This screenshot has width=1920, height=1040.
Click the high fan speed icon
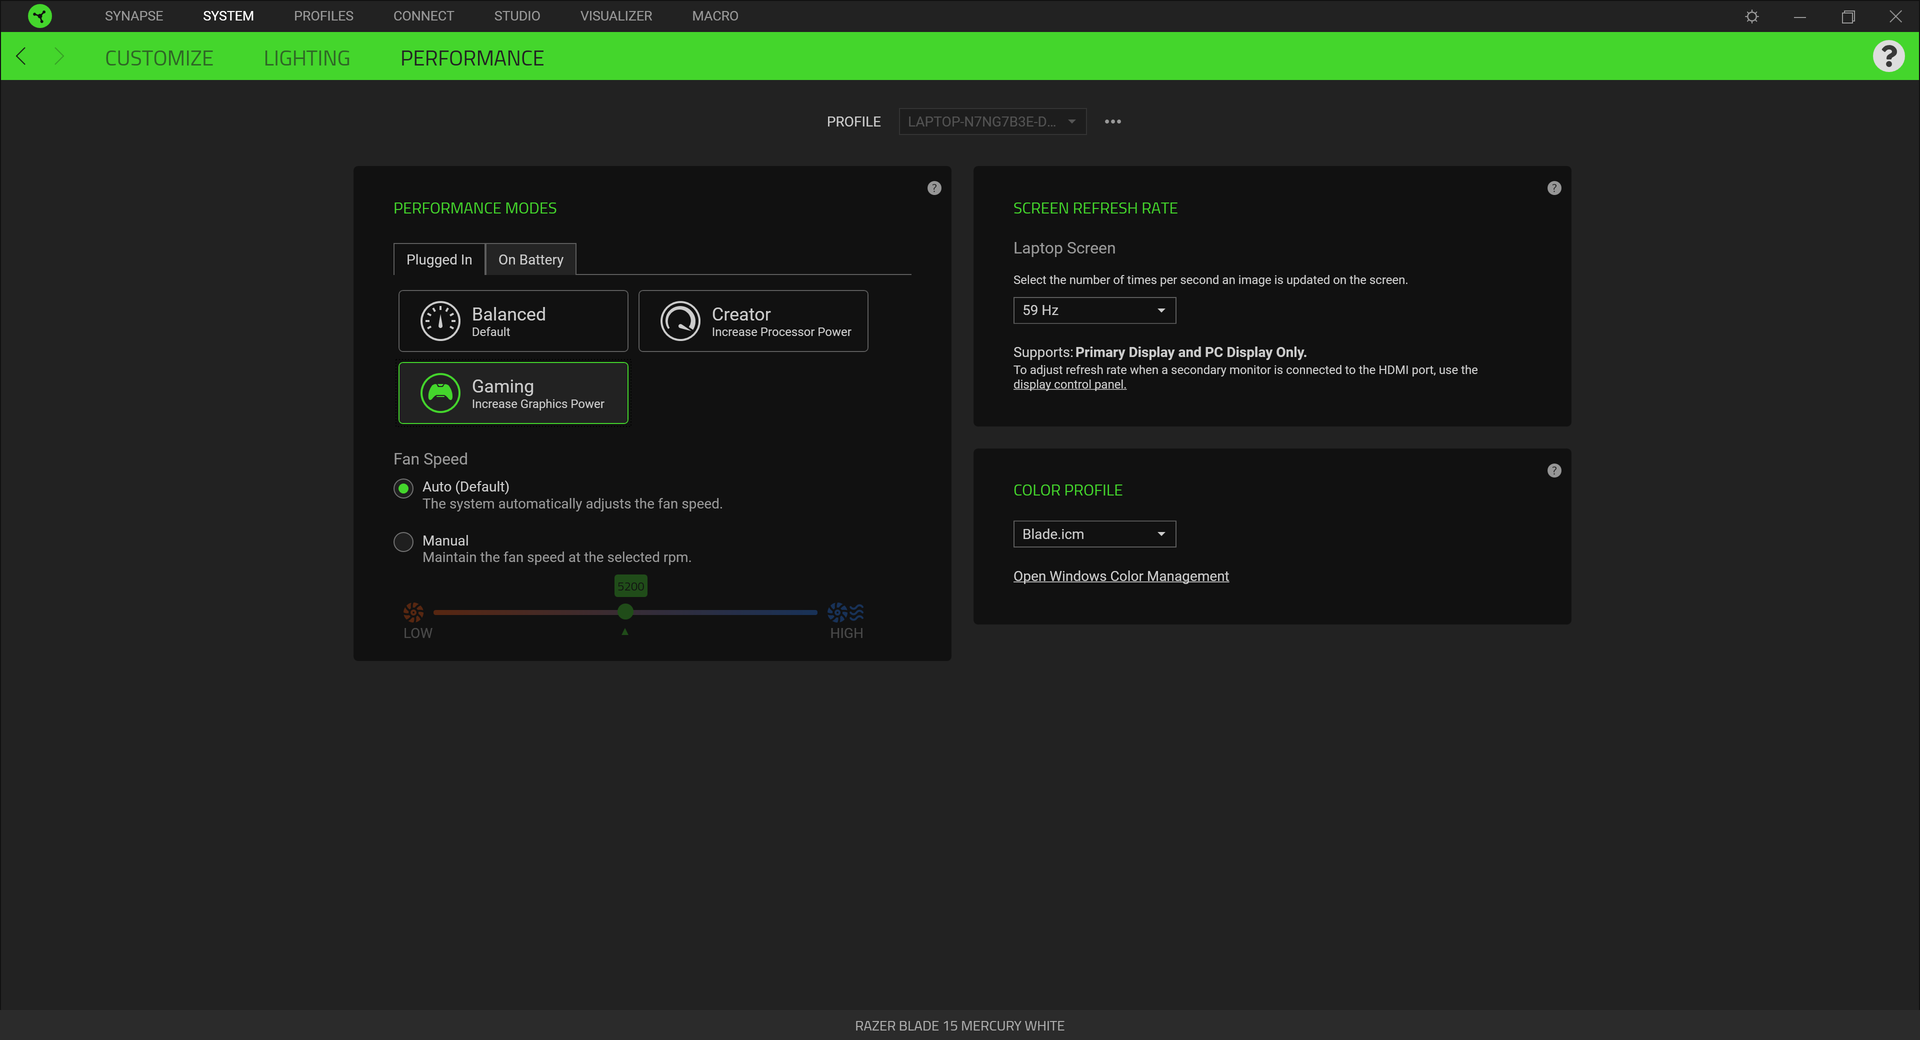click(x=846, y=612)
